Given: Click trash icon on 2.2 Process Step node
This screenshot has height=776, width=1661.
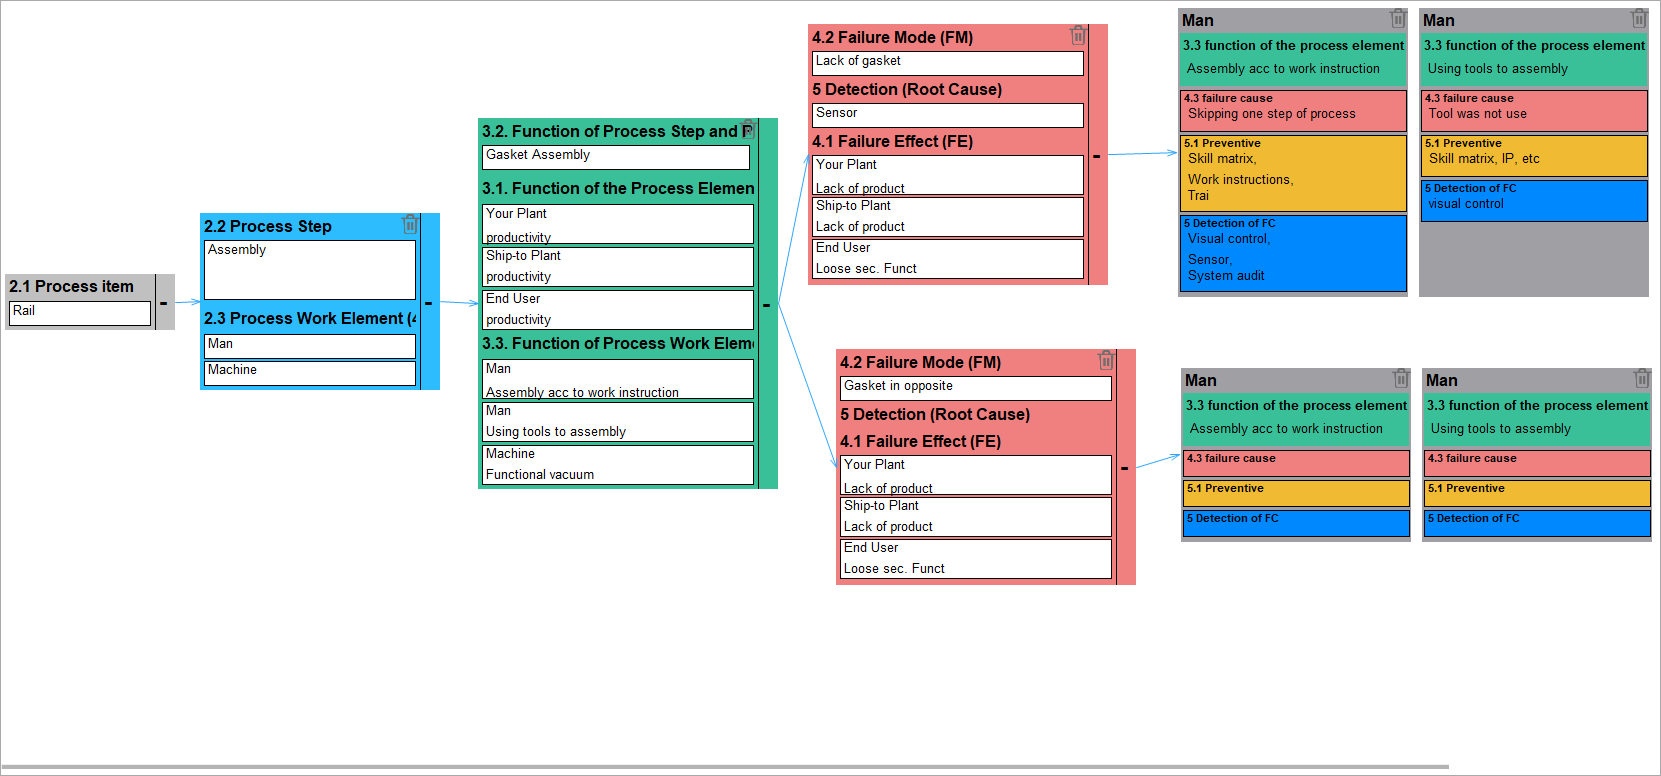Looking at the screenshot, I should coord(410,225).
